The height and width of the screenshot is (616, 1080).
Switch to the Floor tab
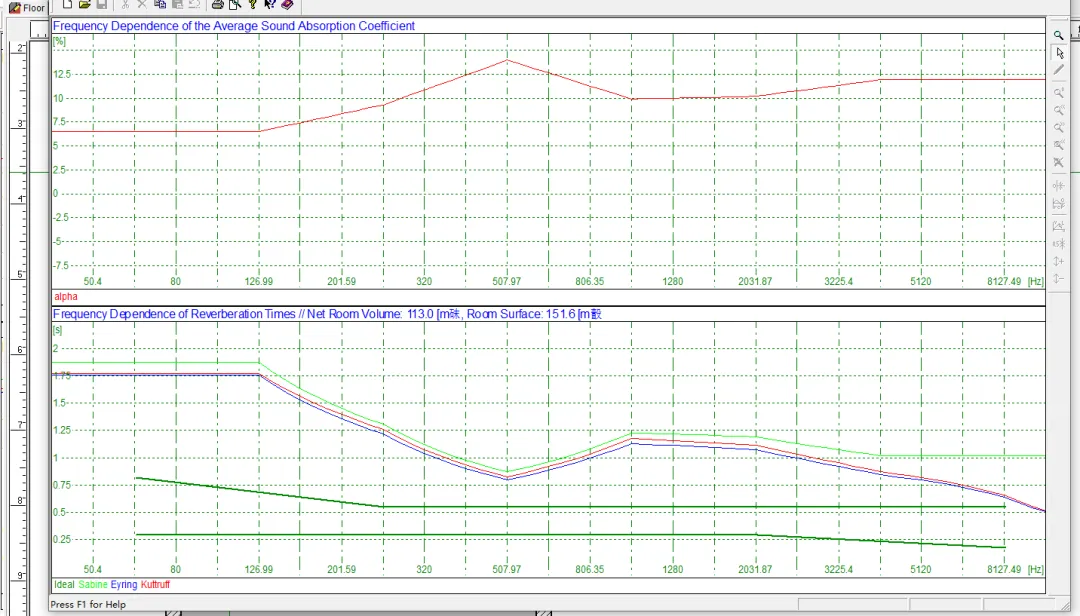28,8
